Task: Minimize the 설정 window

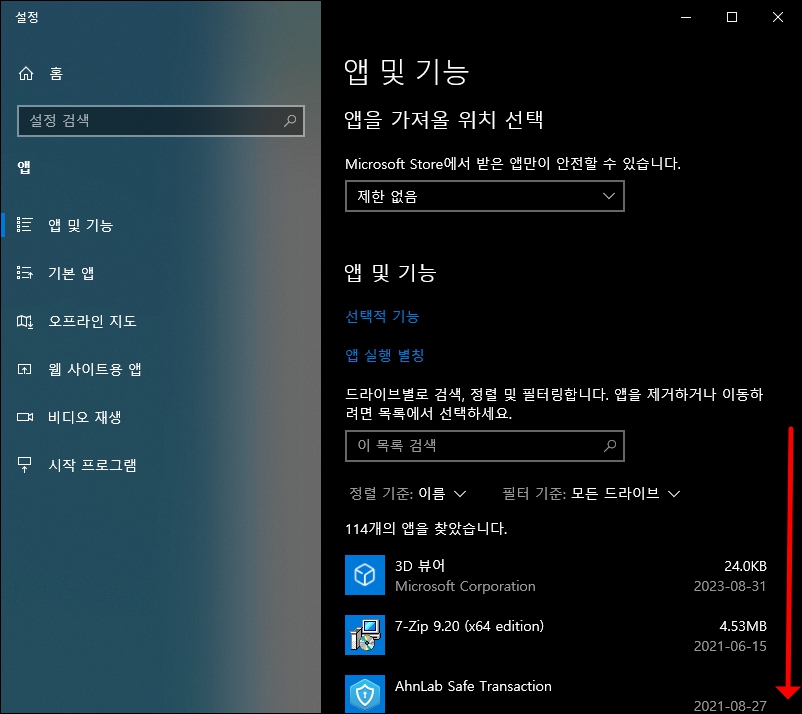Action: tap(686, 17)
